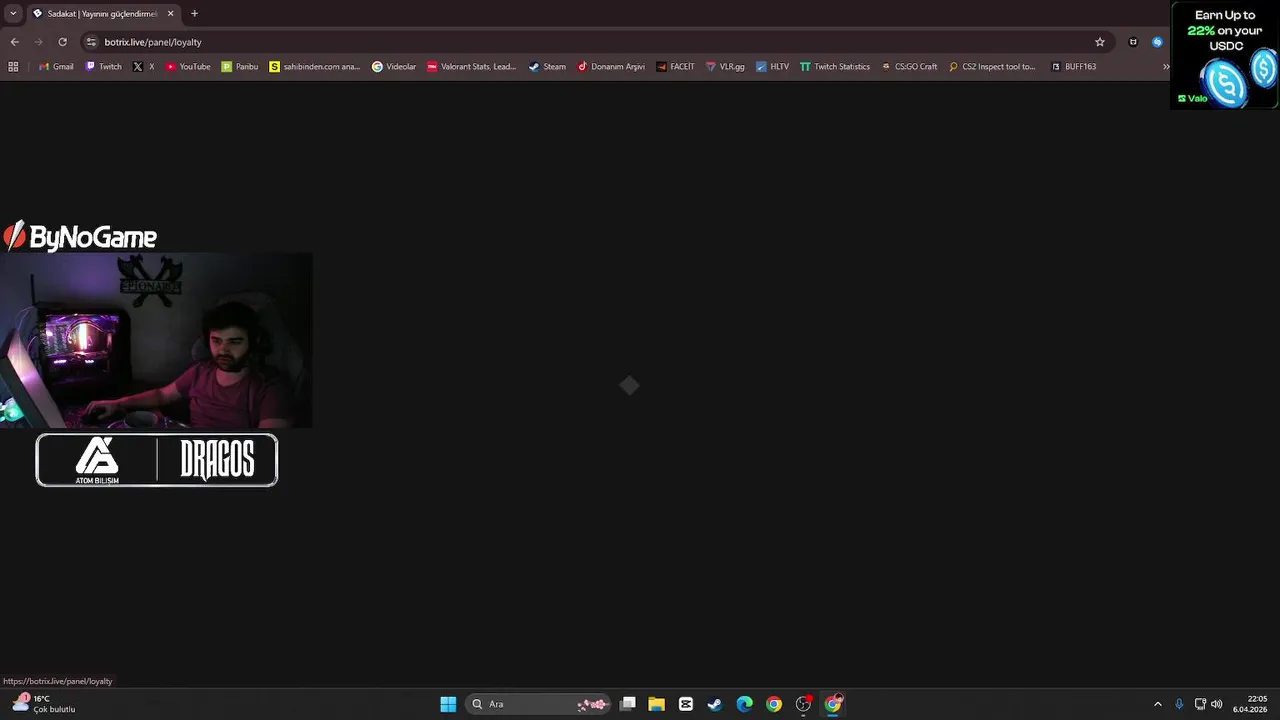Click the USDC earn advertisement
Screen dimensions: 1280x720
pyautogui.click(x=1225, y=55)
